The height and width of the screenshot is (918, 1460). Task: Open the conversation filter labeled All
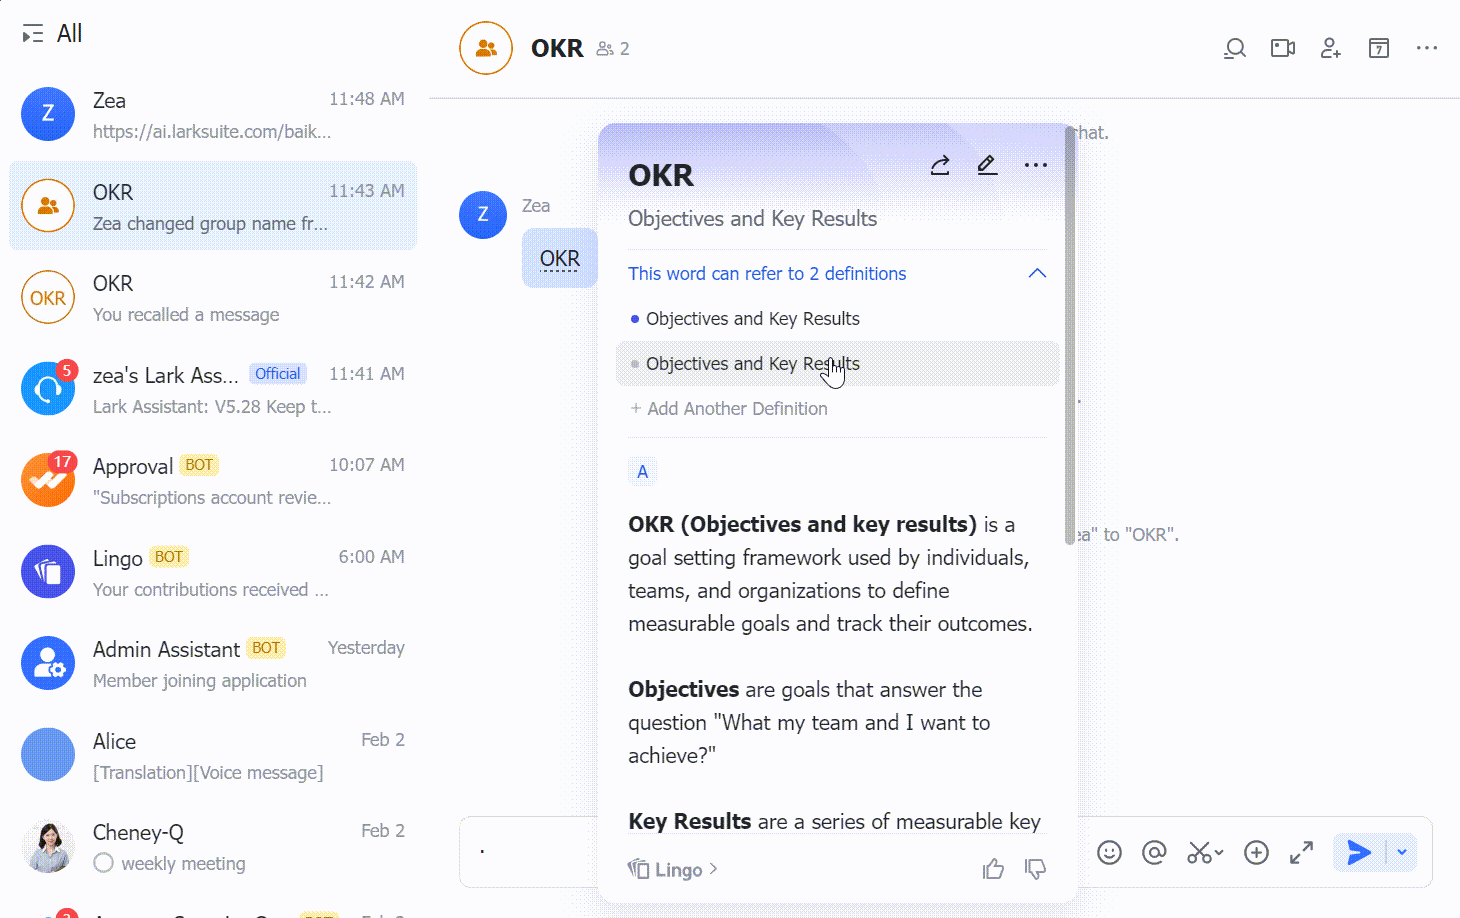click(50, 33)
